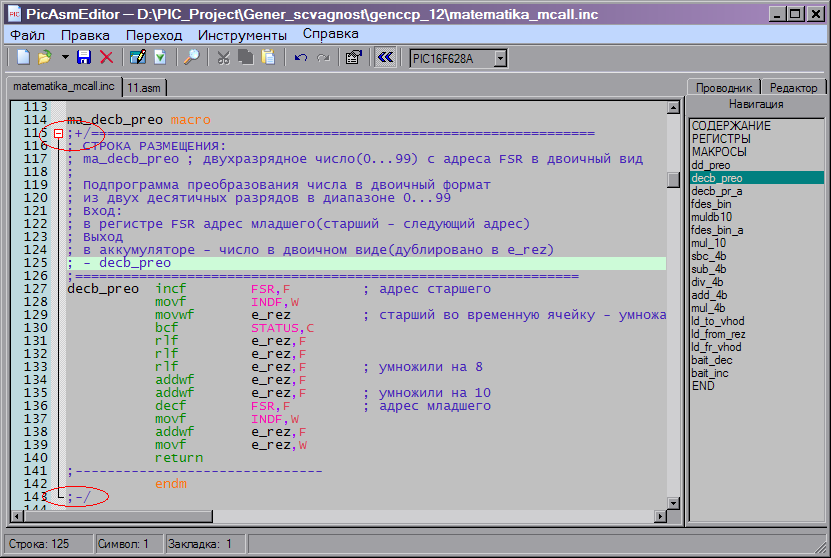The width and height of the screenshot is (831, 558).
Task: Select mul_4b in navigation list
Action: (x=756, y=307)
